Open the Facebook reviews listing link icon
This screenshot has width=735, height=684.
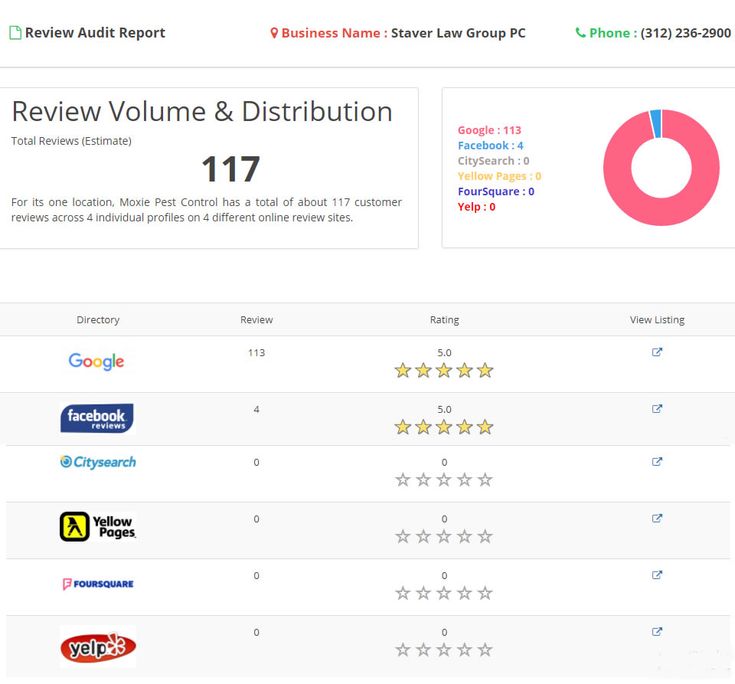(657, 409)
